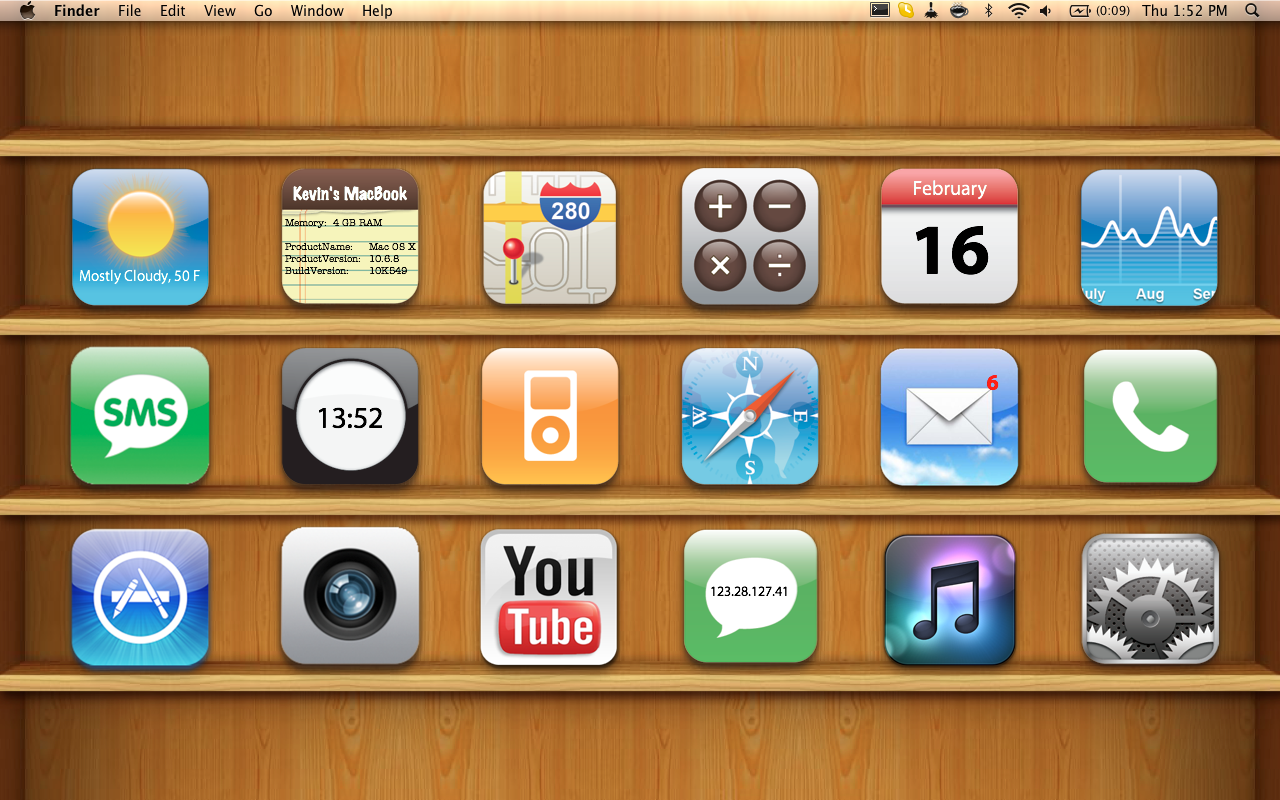Open the green SMS icon
The height and width of the screenshot is (800, 1280).
click(x=140, y=416)
